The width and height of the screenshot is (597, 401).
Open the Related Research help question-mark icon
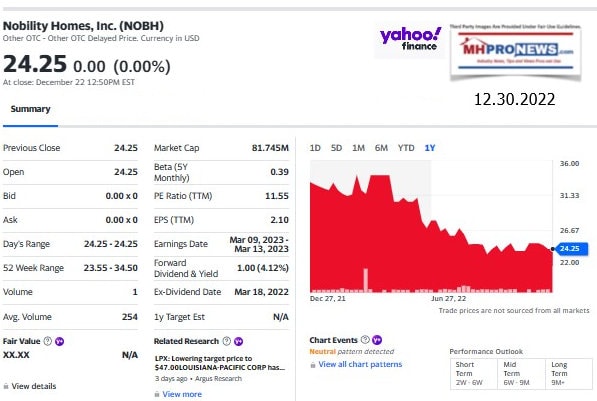227,341
